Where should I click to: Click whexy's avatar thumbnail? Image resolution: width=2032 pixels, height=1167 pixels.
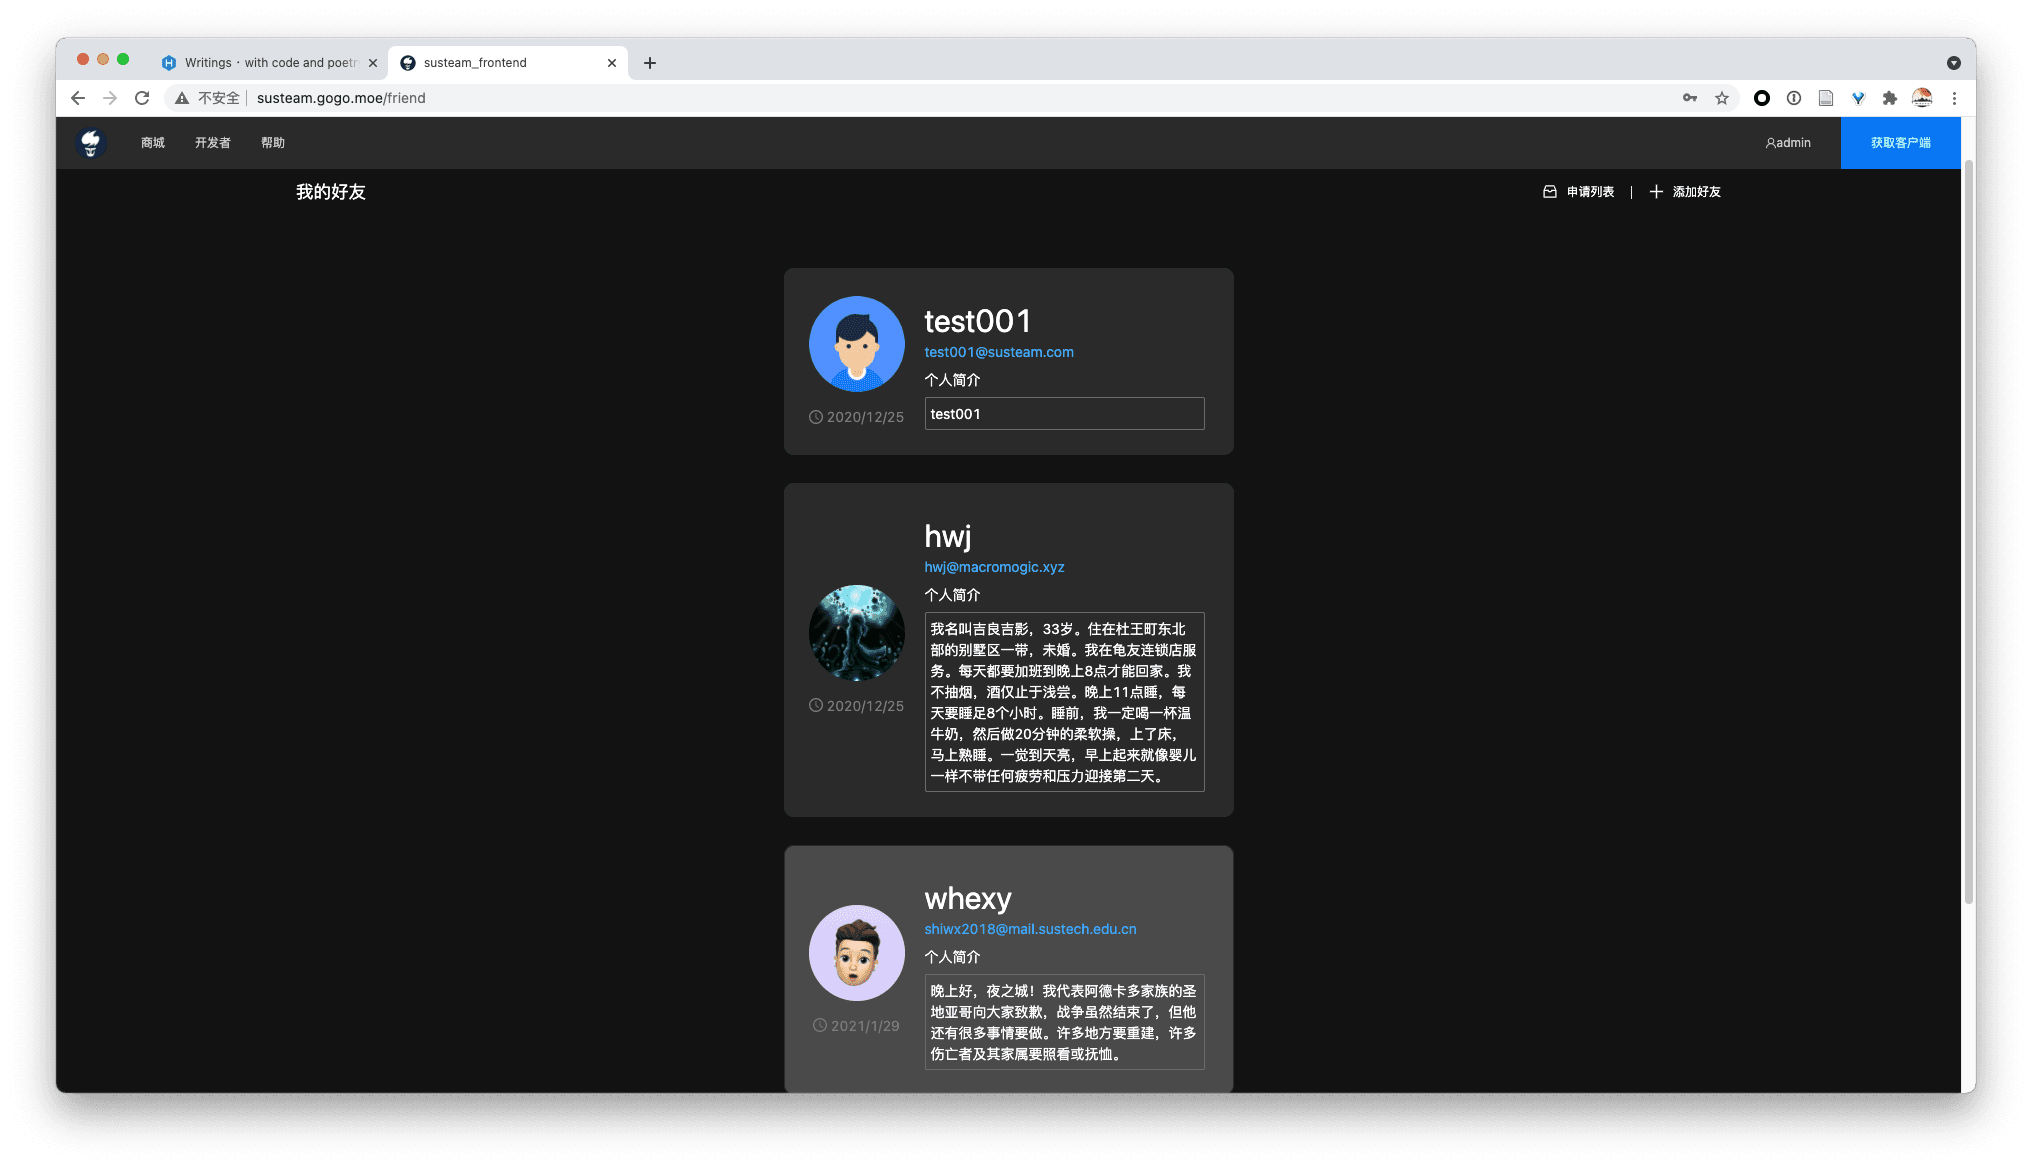pyautogui.click(x=856, y=953)
